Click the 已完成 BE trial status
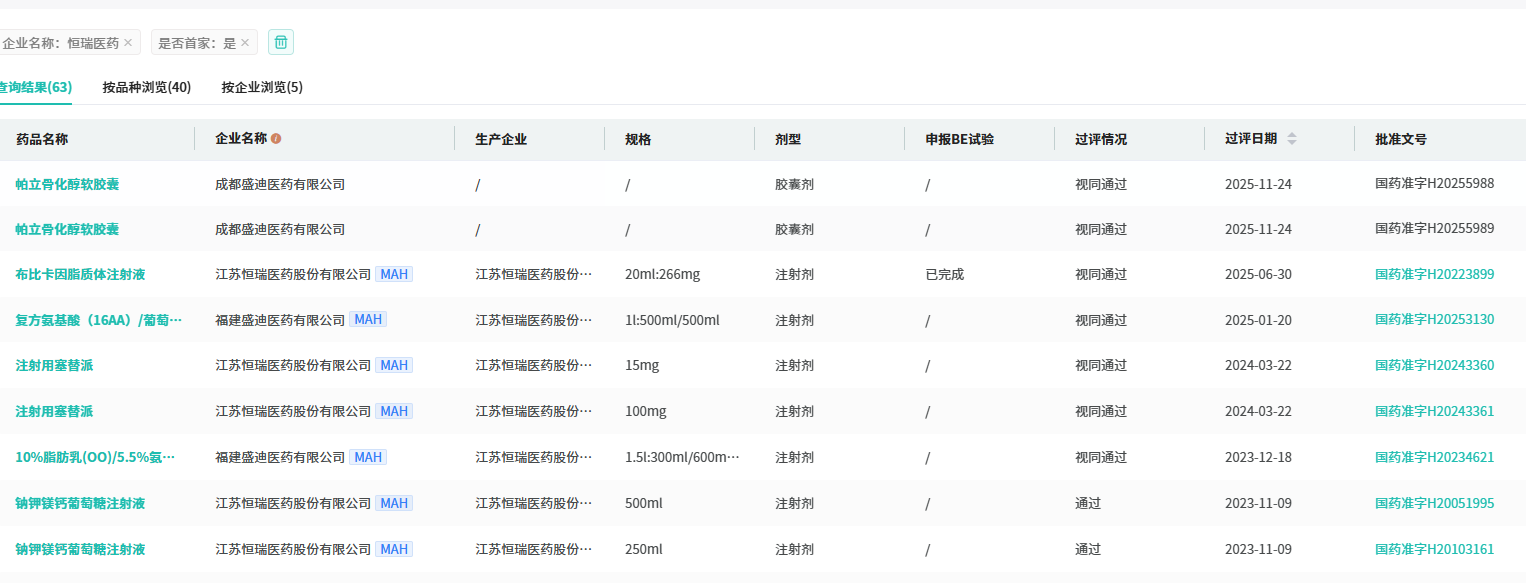This screenshot has height=583, width=1526. tap(945, 274)
